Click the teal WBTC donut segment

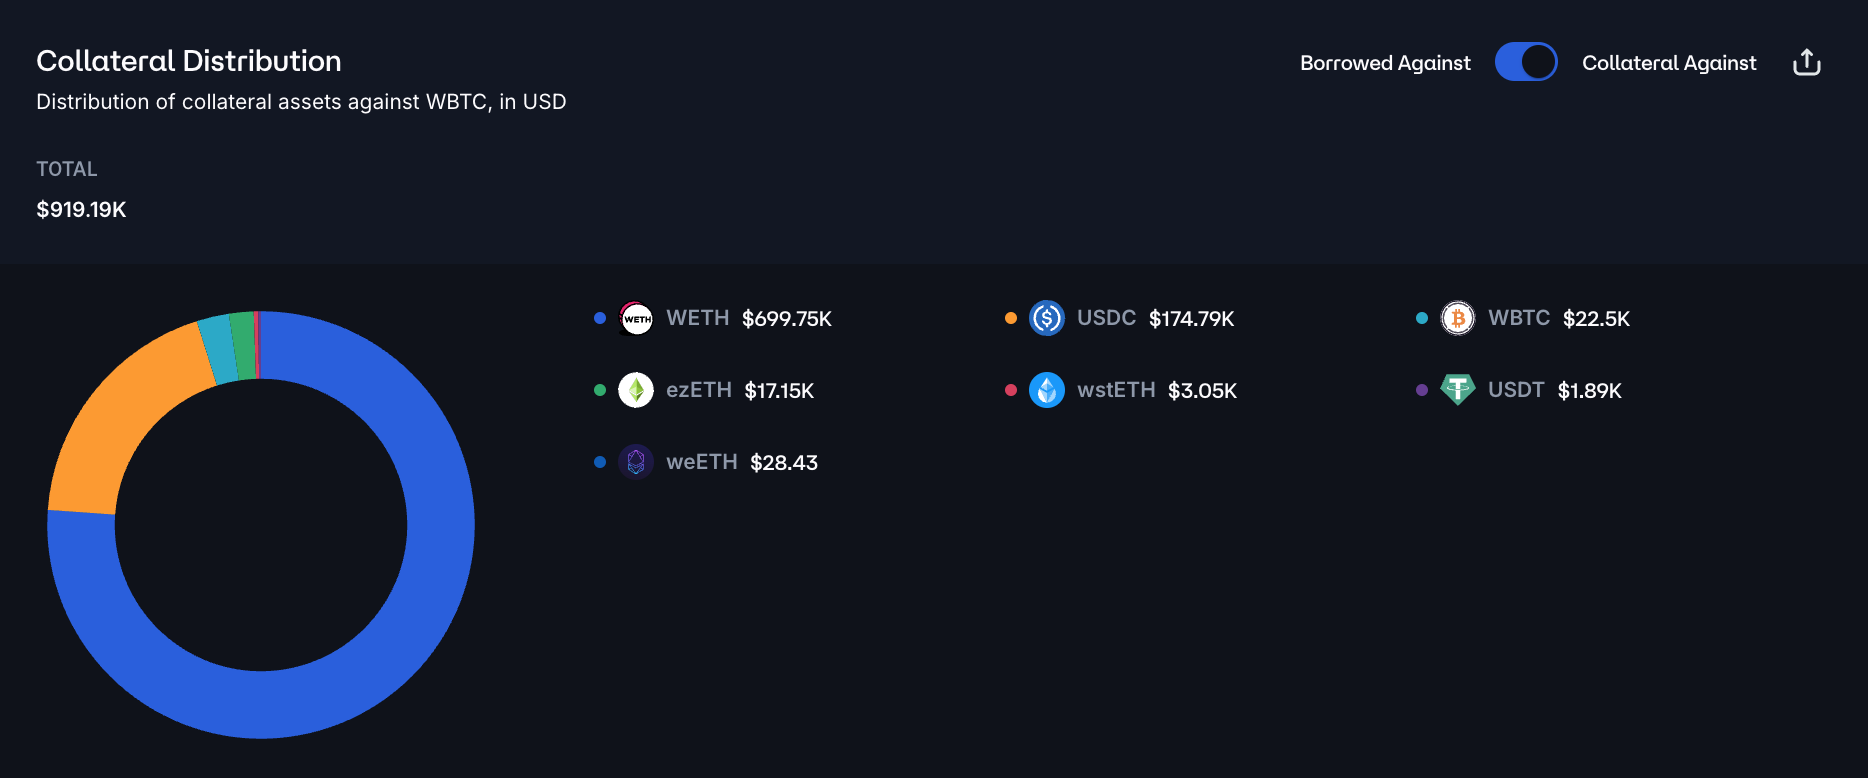[217, 350]
